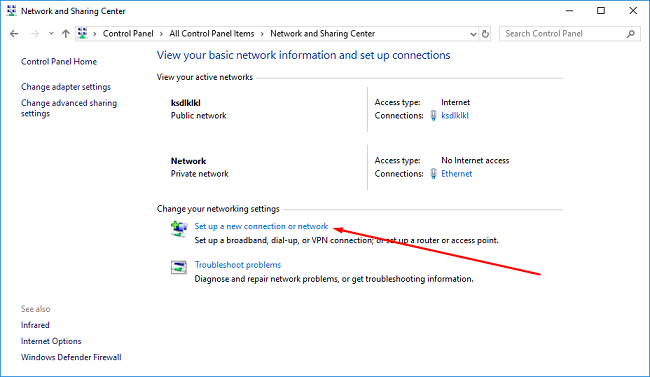Image resolution: width=650 pixels, height=377 pixels.
Task: Minimize the Network and Sharing Center window
Action: (569, 11)
